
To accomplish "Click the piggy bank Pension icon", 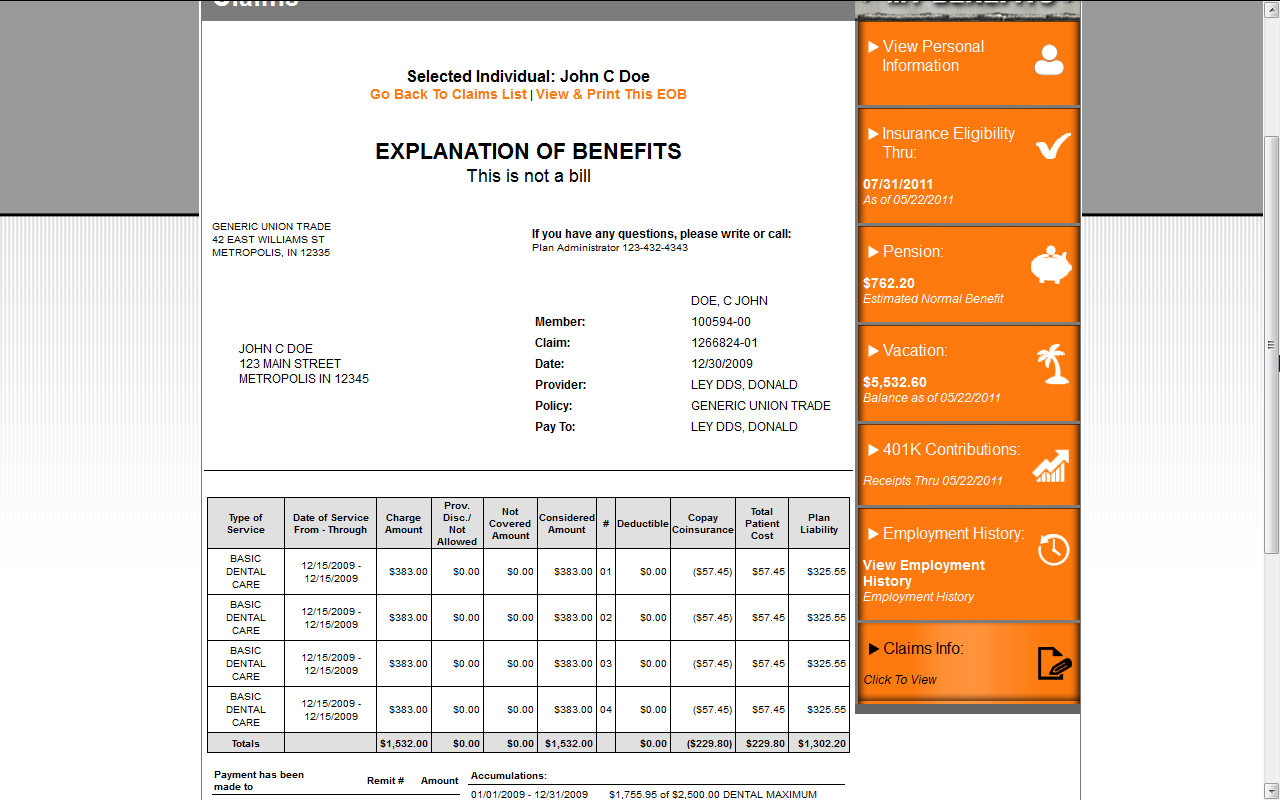I will 1051,265.
